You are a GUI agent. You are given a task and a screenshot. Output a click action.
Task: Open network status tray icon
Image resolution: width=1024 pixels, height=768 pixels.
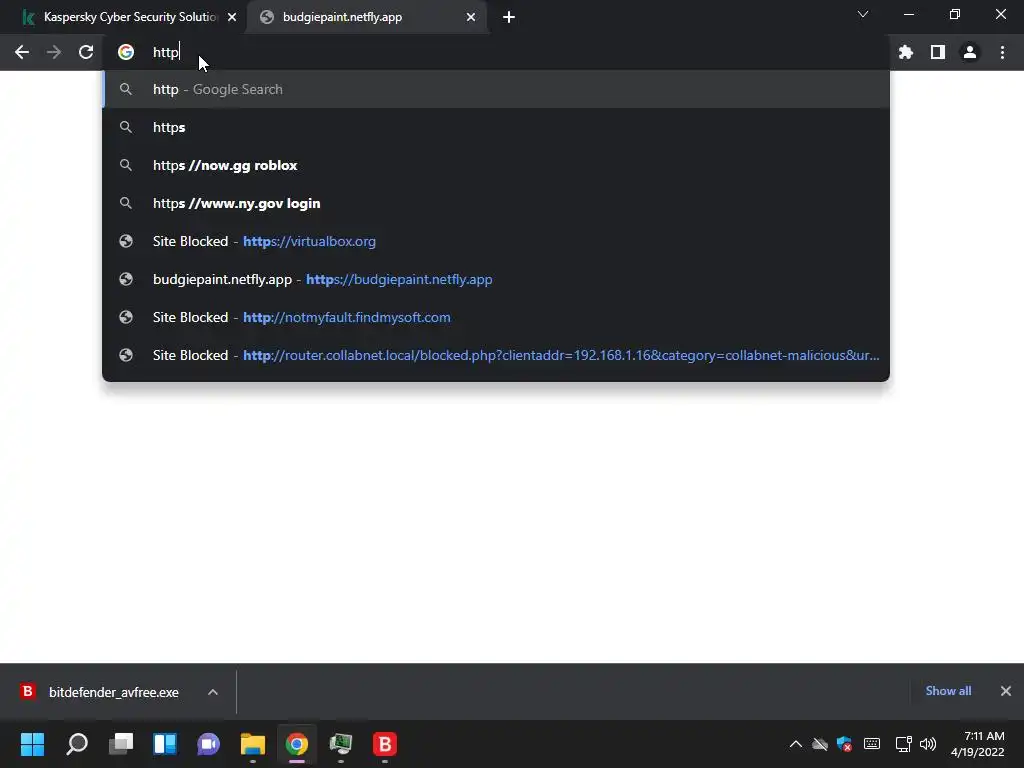903,744
